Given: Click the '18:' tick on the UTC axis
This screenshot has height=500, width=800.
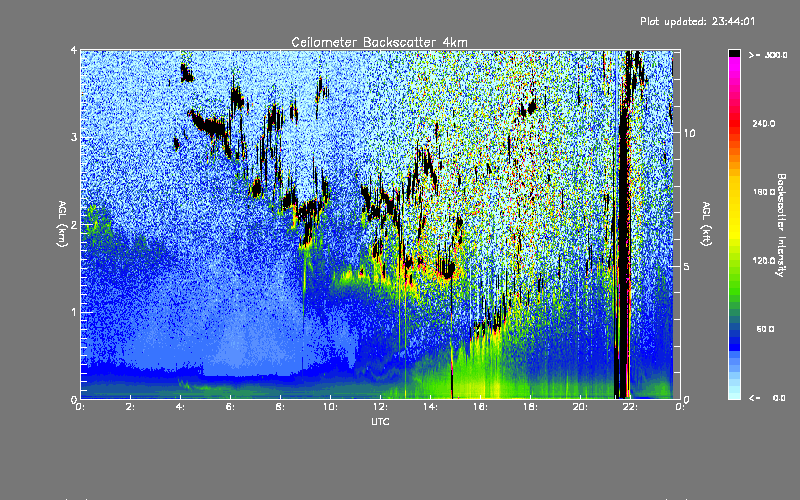Looking at the screenshot, I should 530,407.
